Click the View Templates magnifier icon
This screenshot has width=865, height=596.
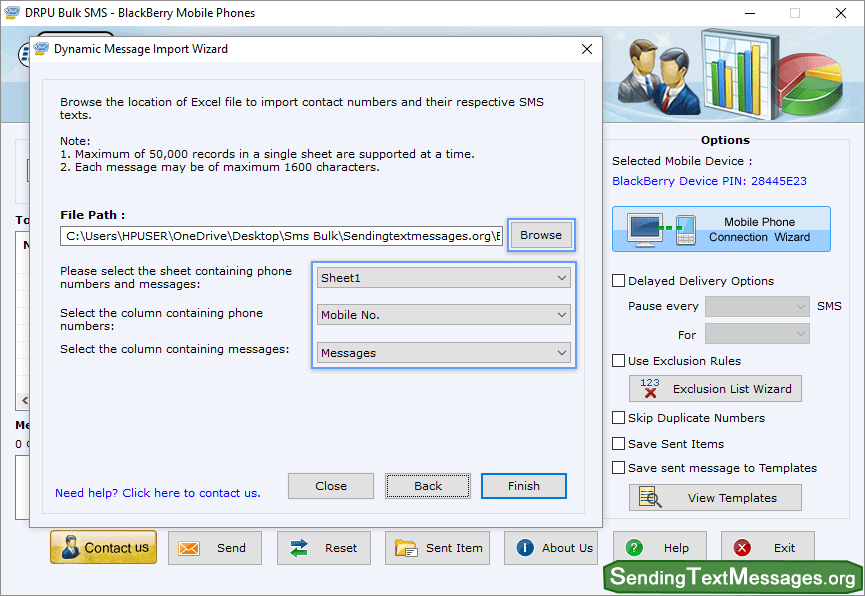pos(650,497)
